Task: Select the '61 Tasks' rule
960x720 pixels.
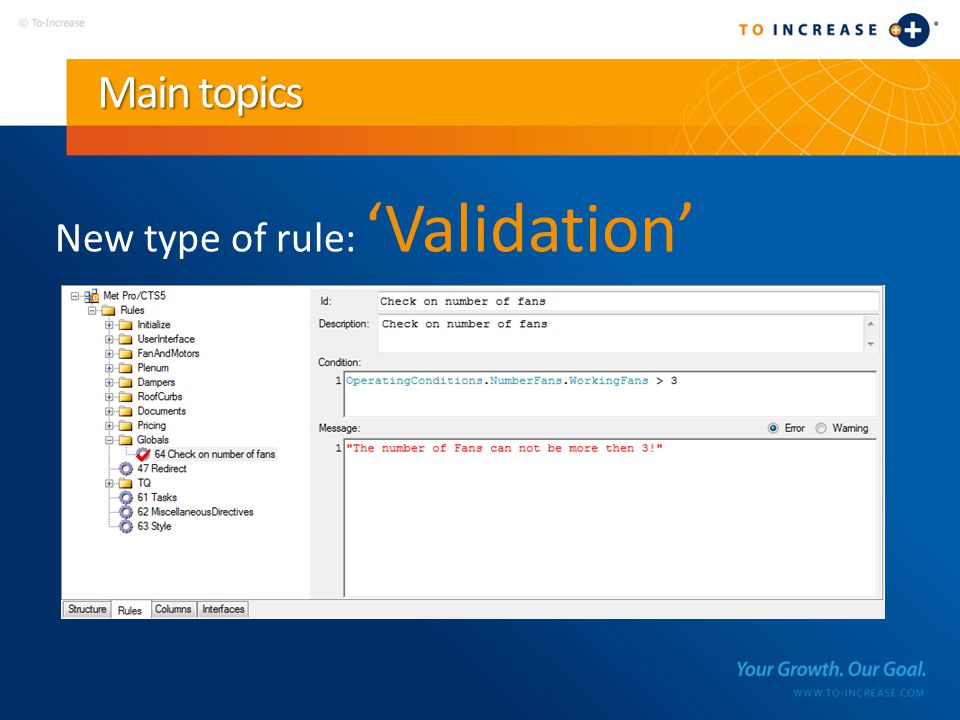Action: (x=157, y=498)
